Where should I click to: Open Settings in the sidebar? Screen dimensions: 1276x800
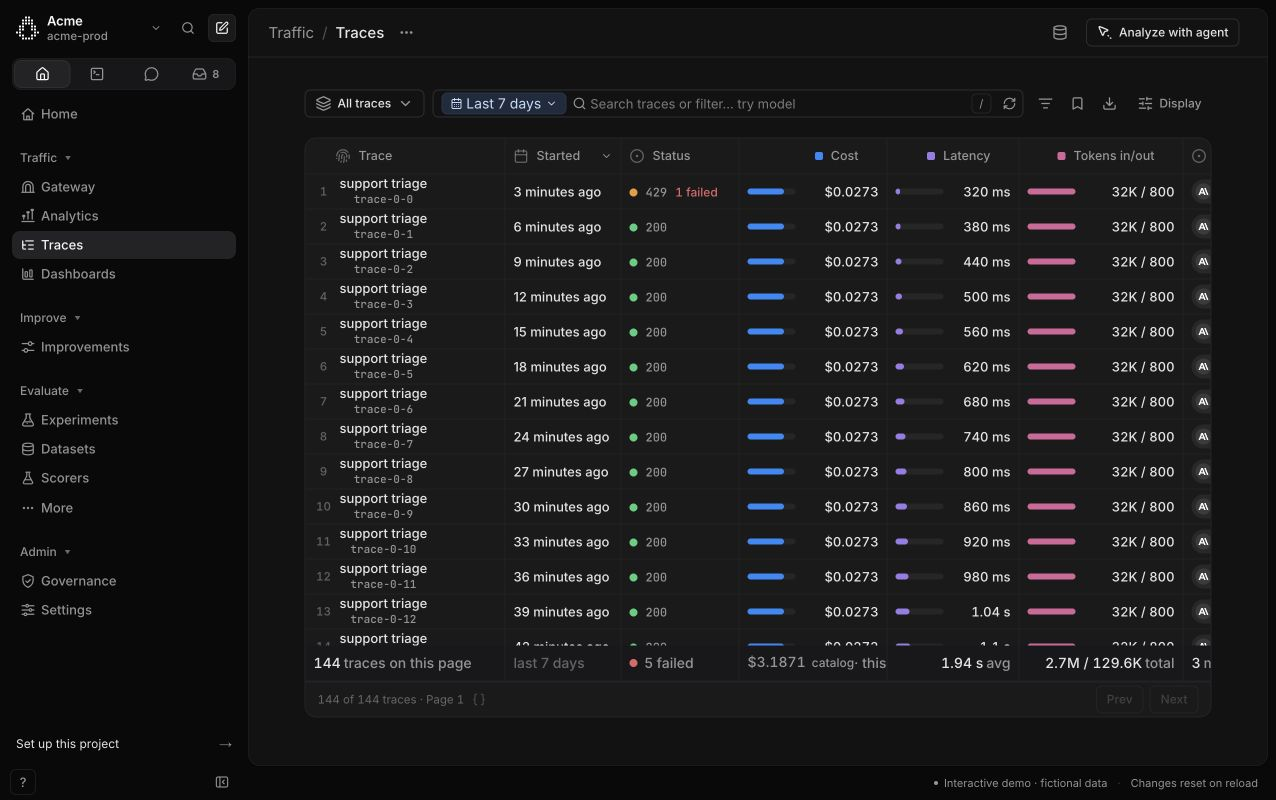click(x=124, y=610)
